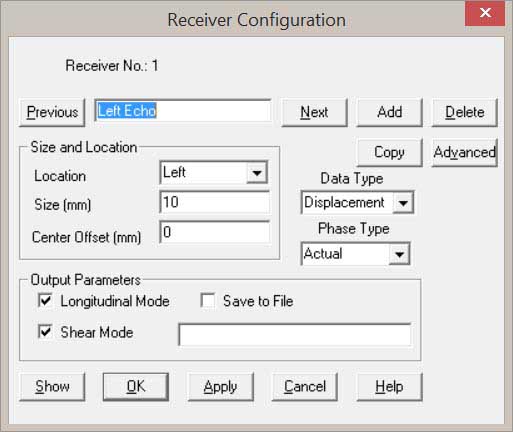Apply the receiver settings
The height and width of the screenshot is (432, 513).
pyautogui.click(x=220, y=387)
